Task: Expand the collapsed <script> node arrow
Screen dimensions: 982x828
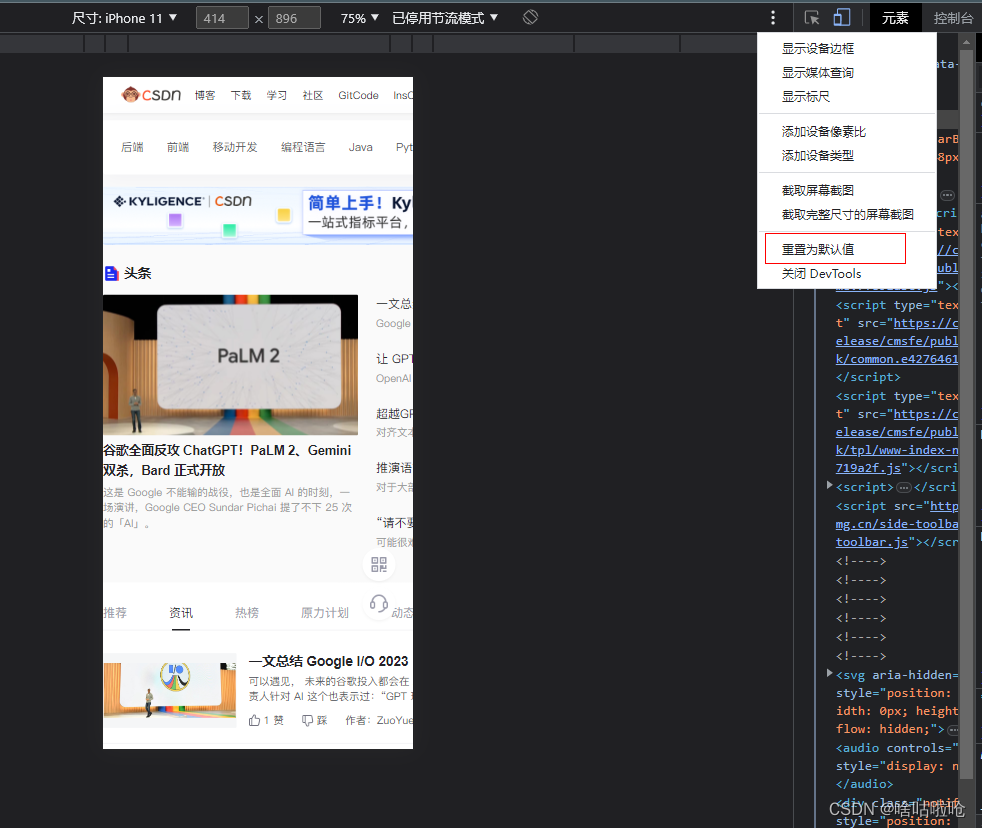Action: pyautogui.click(x=829, y=485)
